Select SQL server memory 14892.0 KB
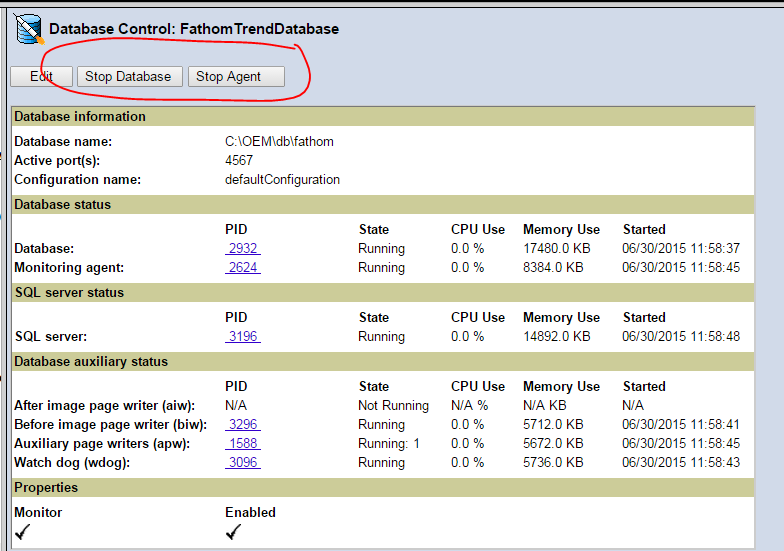This screenshot has width=784, height=551. (x=556, y=336)
